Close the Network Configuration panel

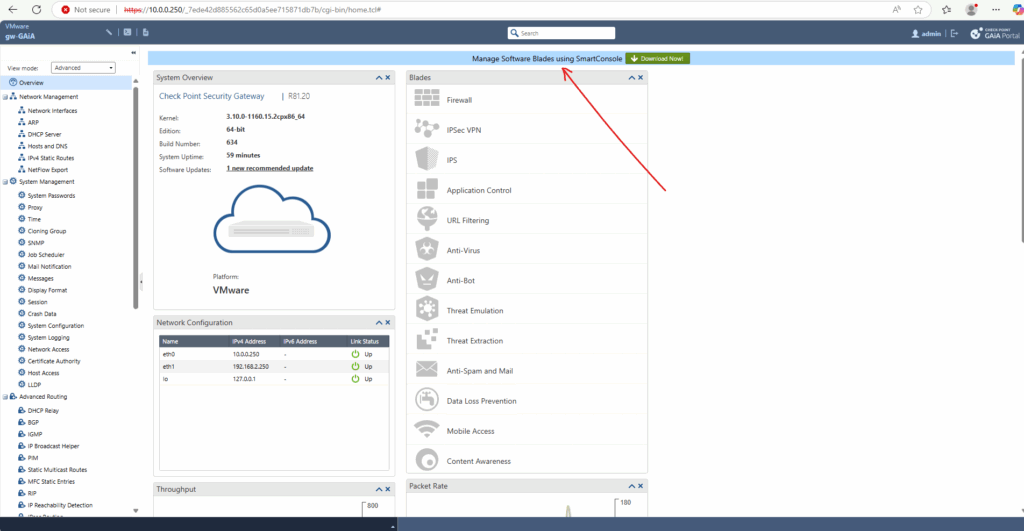click(388, 323)
